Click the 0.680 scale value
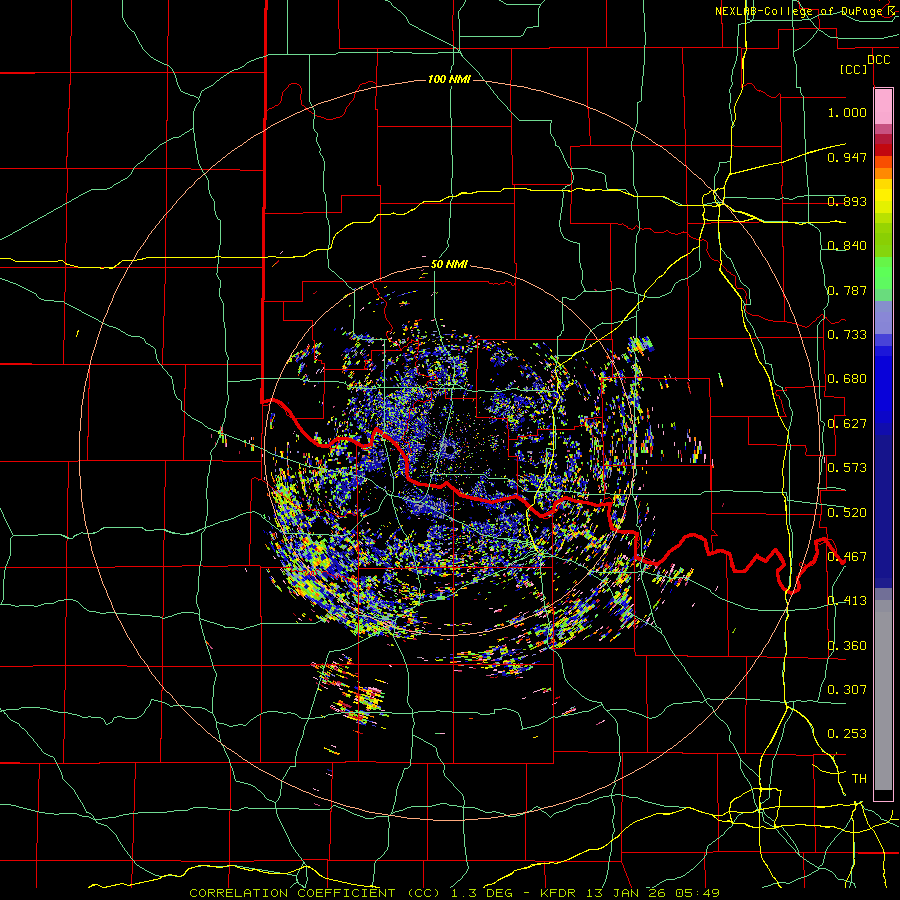 [x=847, y=379]
